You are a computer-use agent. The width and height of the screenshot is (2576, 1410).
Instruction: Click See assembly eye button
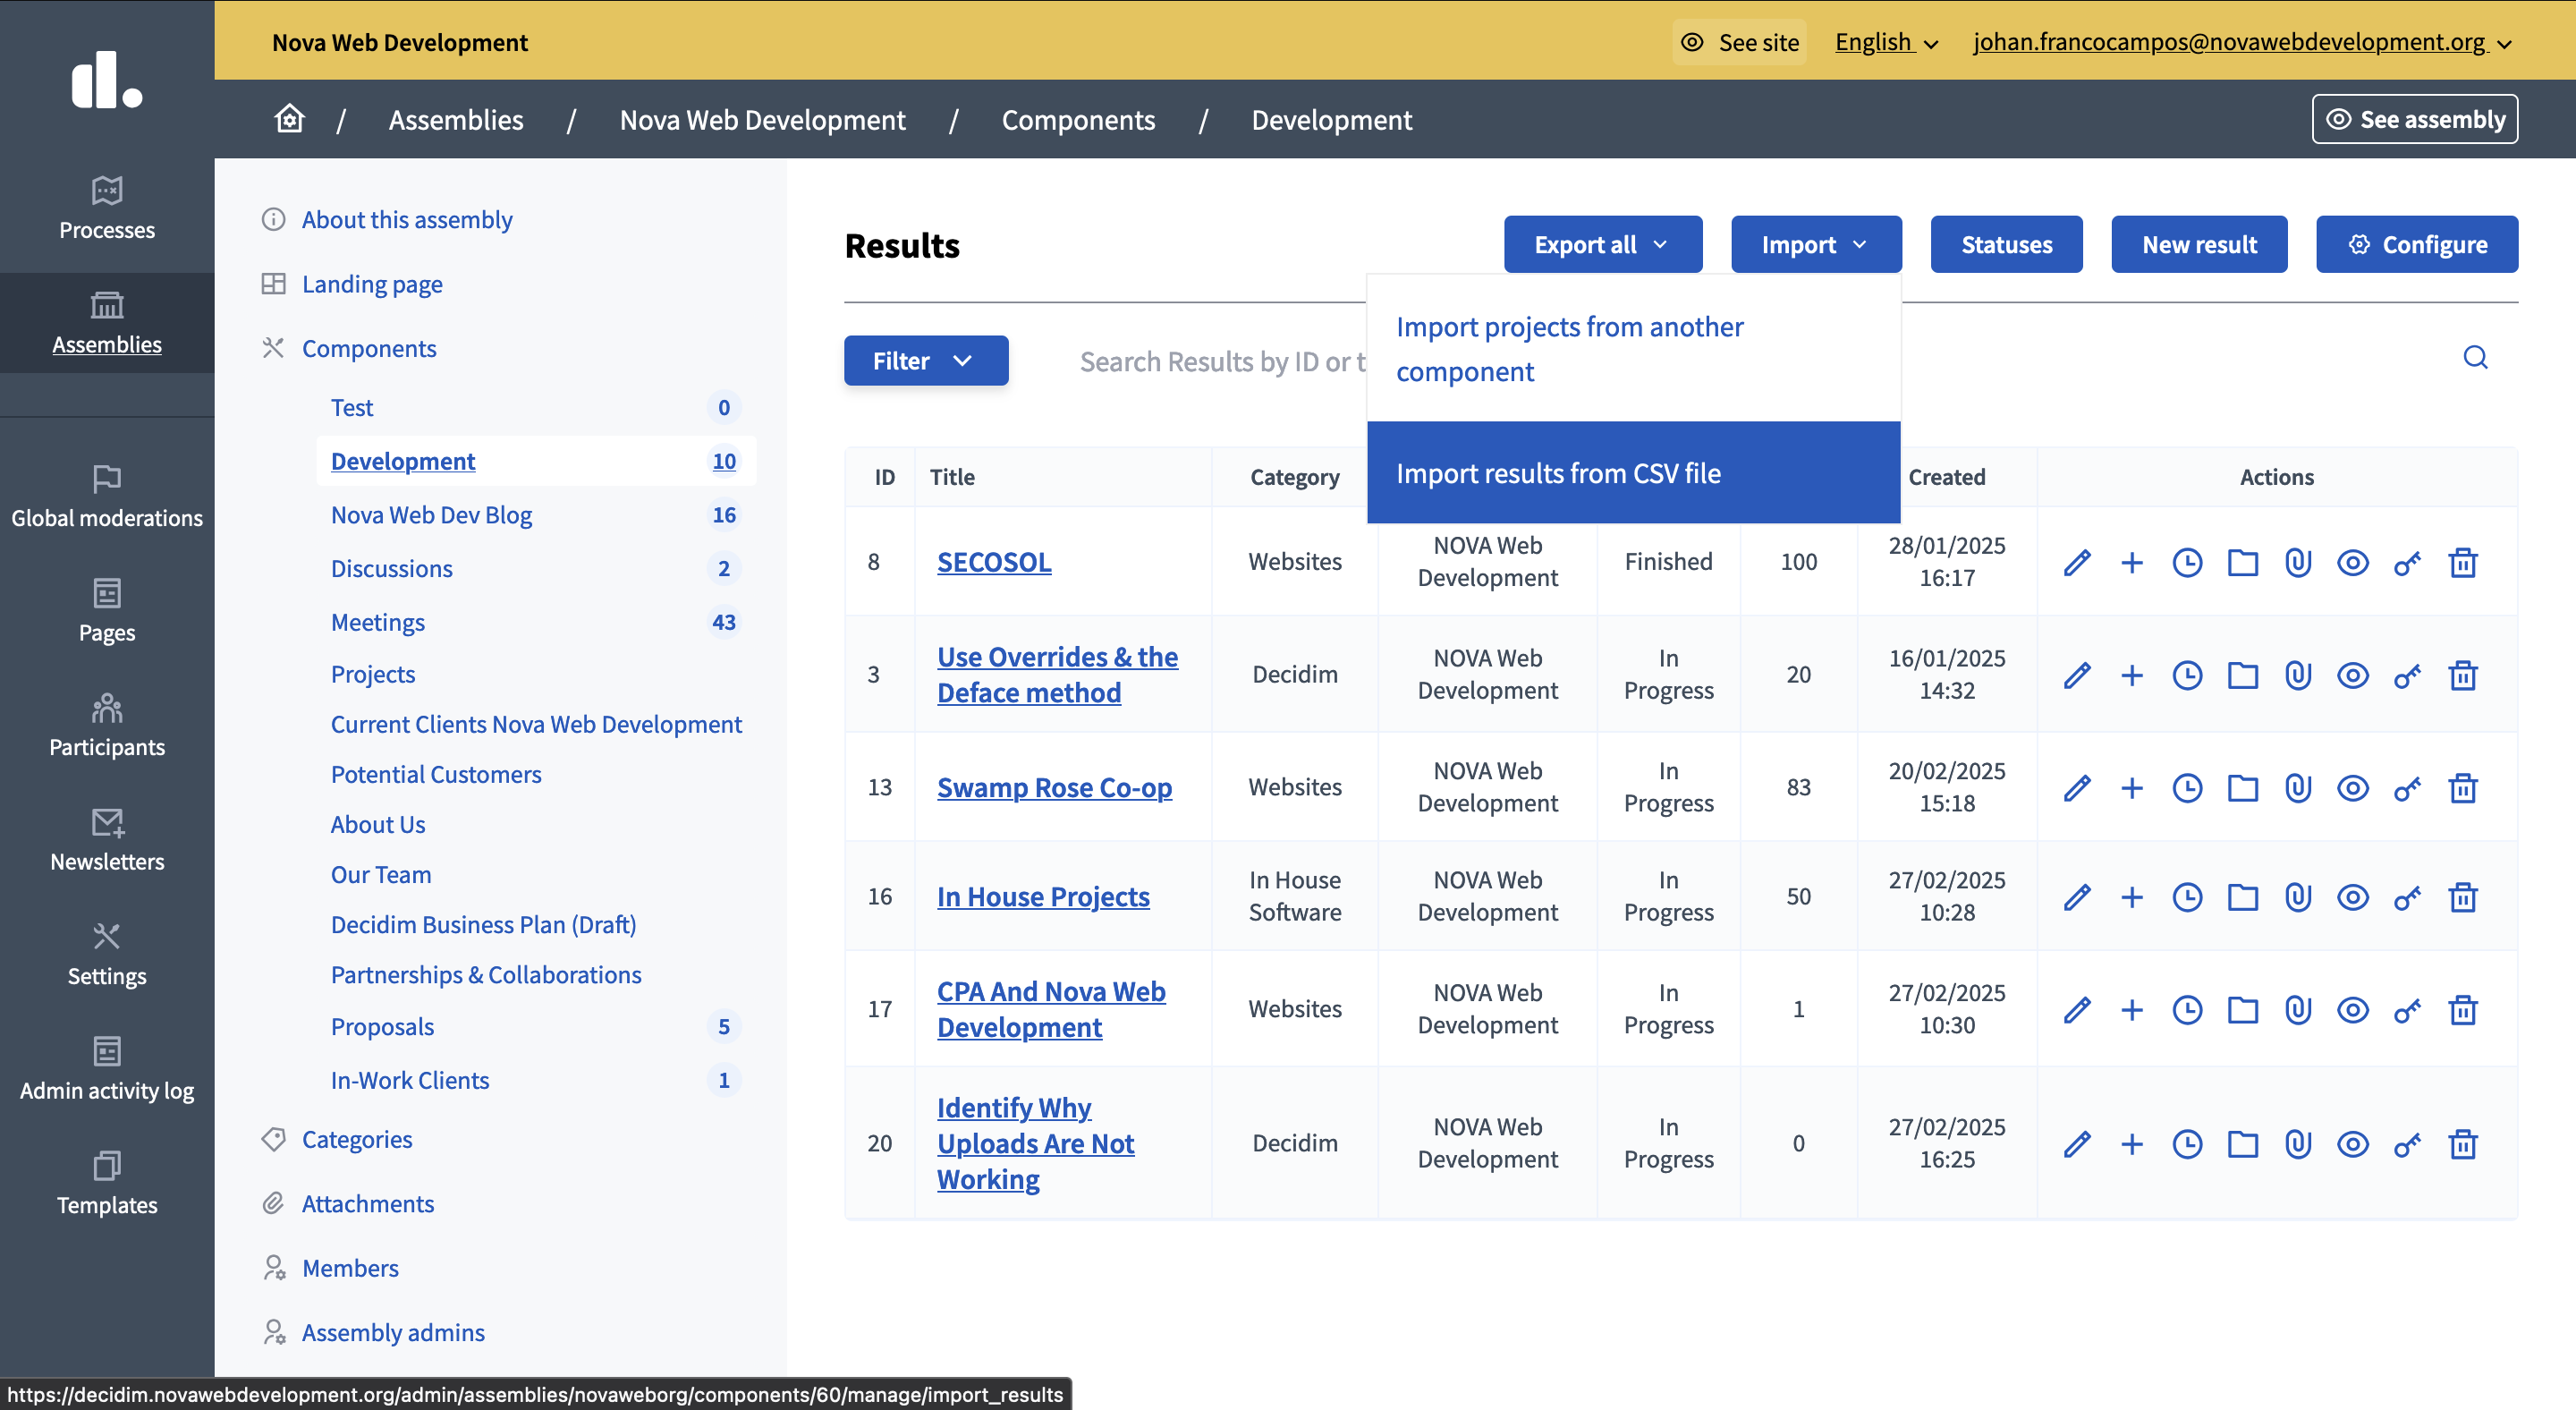pyautogui.click(x=2414, y=119)
